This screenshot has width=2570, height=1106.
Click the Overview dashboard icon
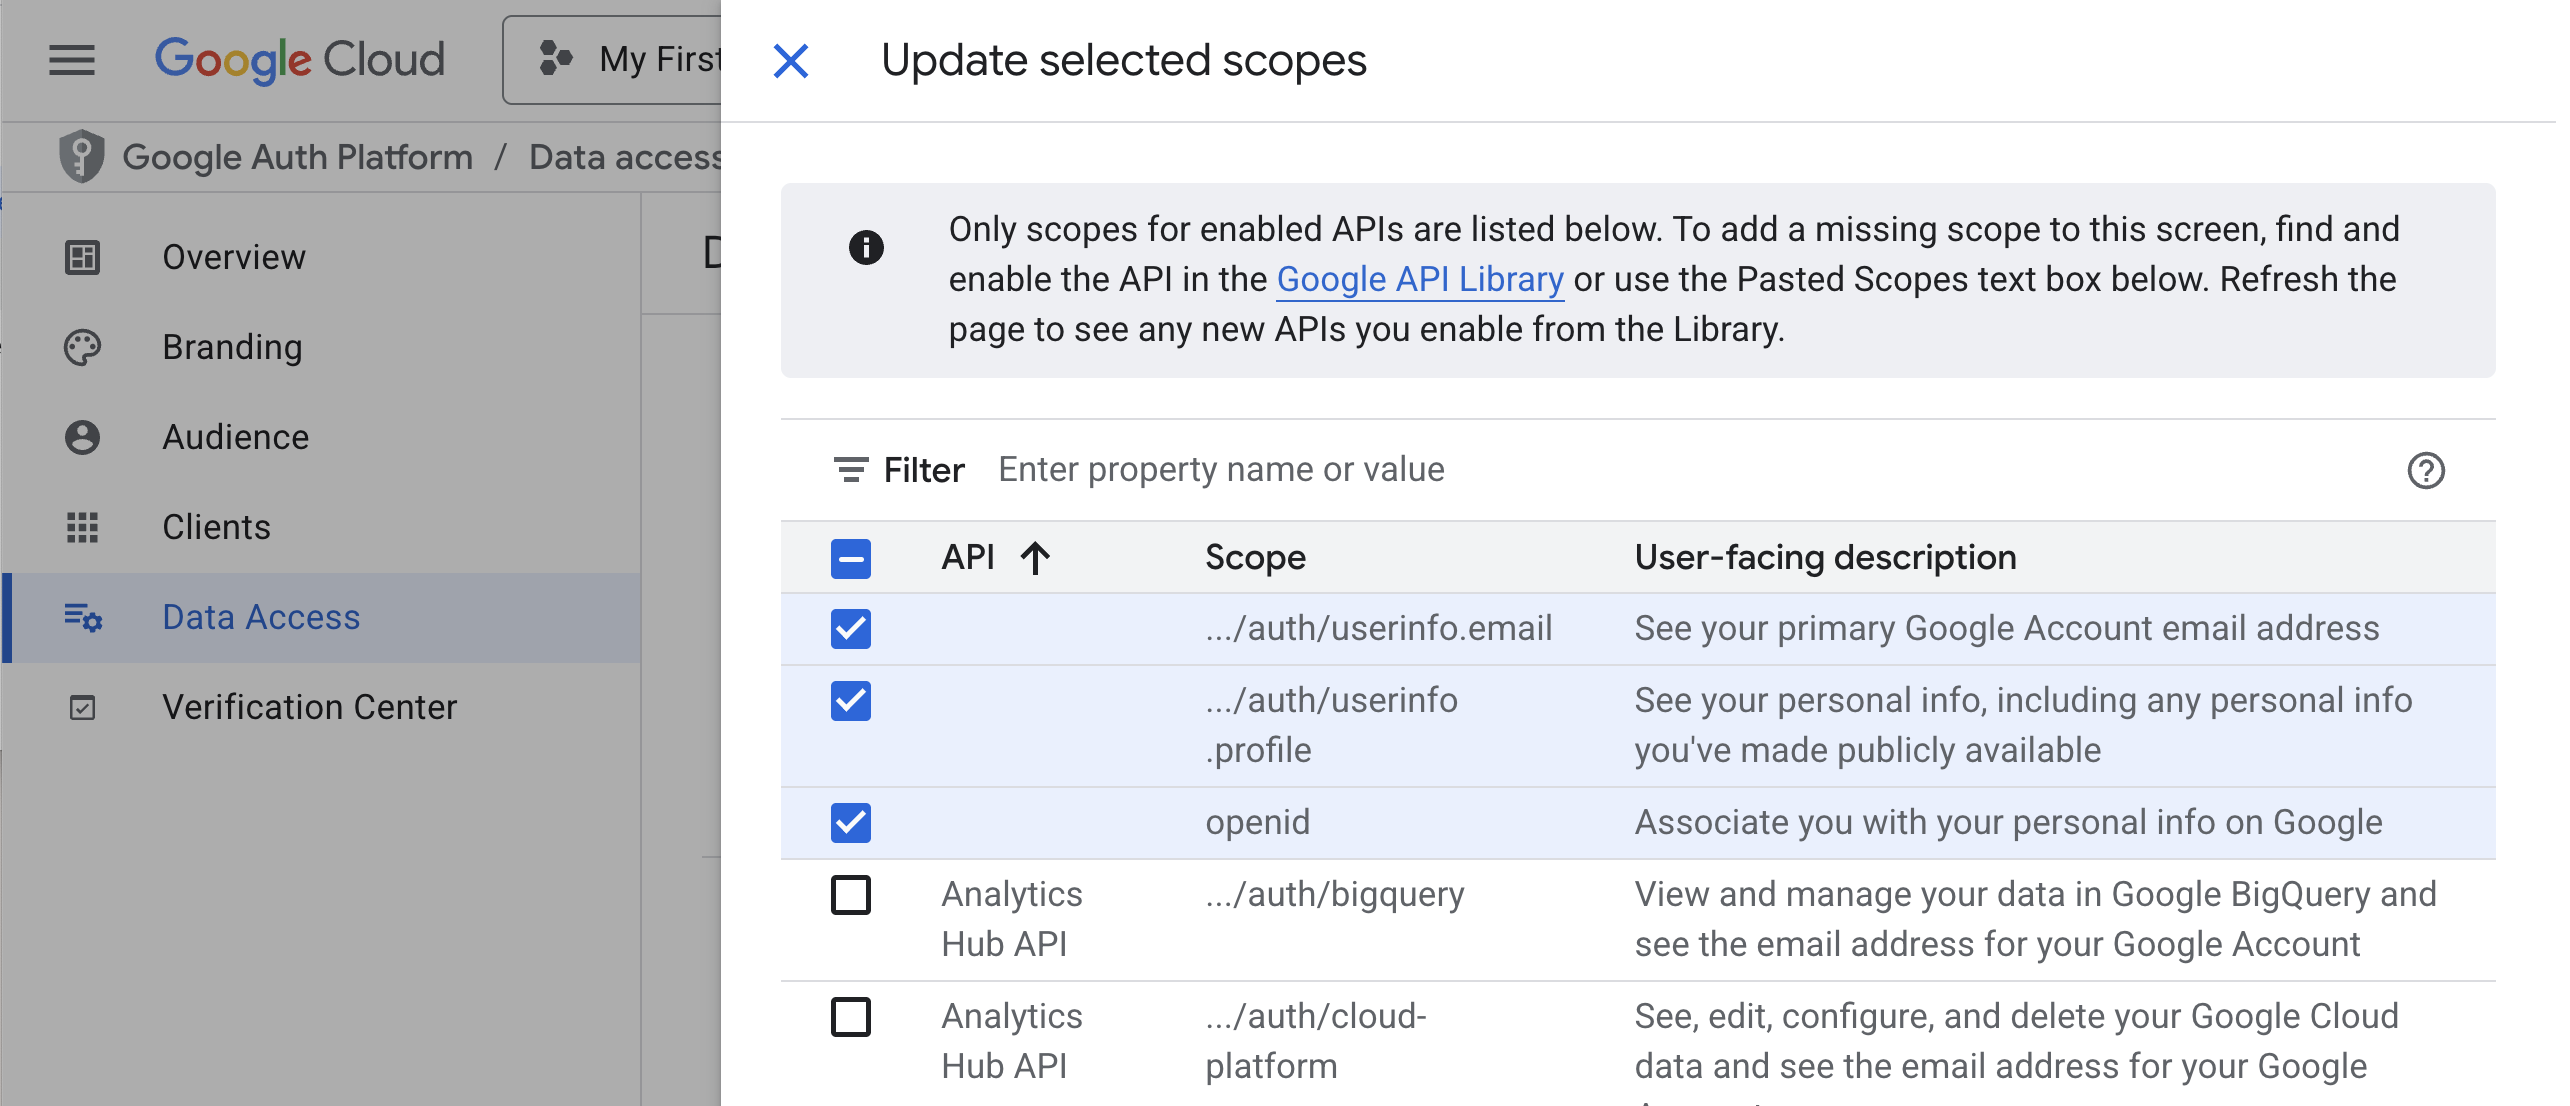tap(82, 257)
